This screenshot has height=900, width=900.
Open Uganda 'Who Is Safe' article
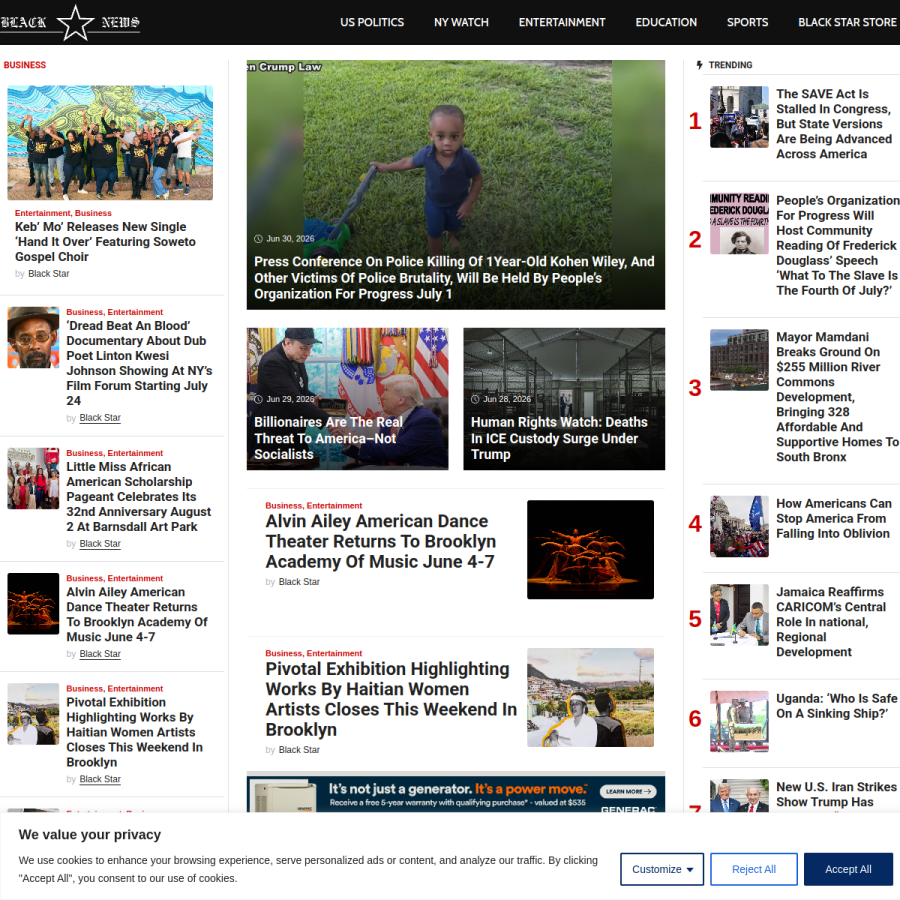836,706
